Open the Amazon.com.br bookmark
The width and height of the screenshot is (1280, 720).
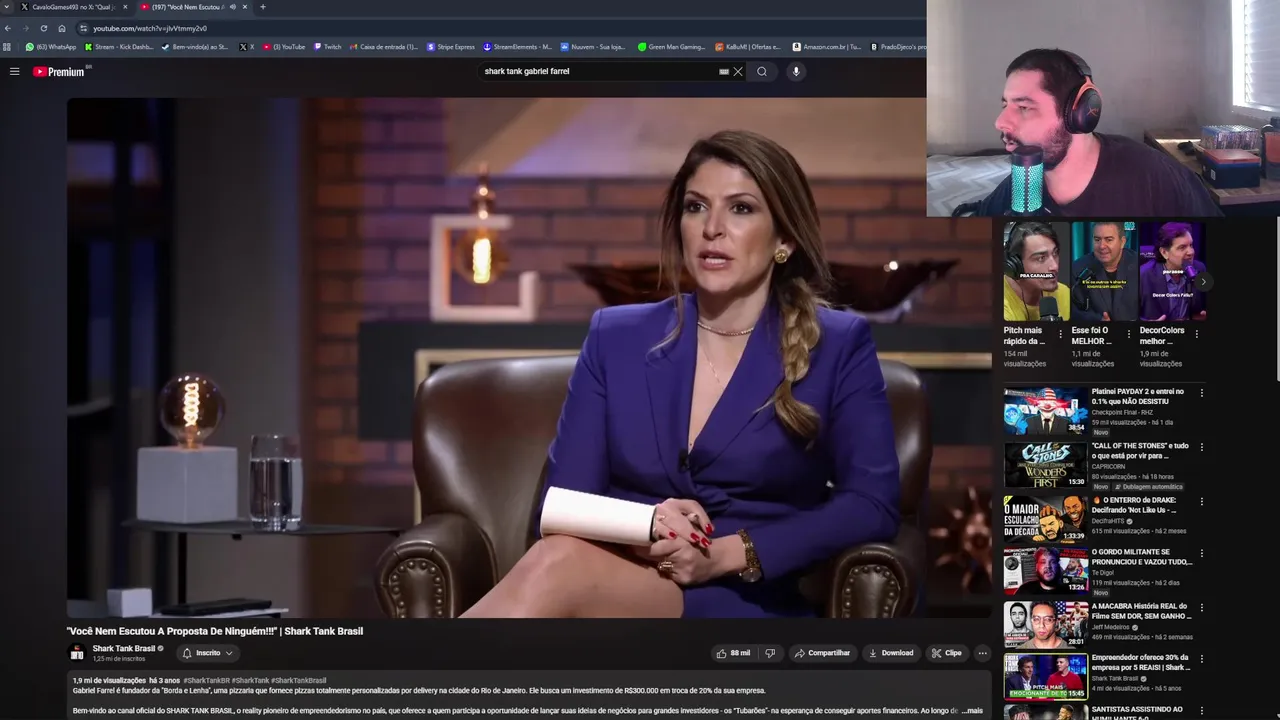click(x=826, y=47)
